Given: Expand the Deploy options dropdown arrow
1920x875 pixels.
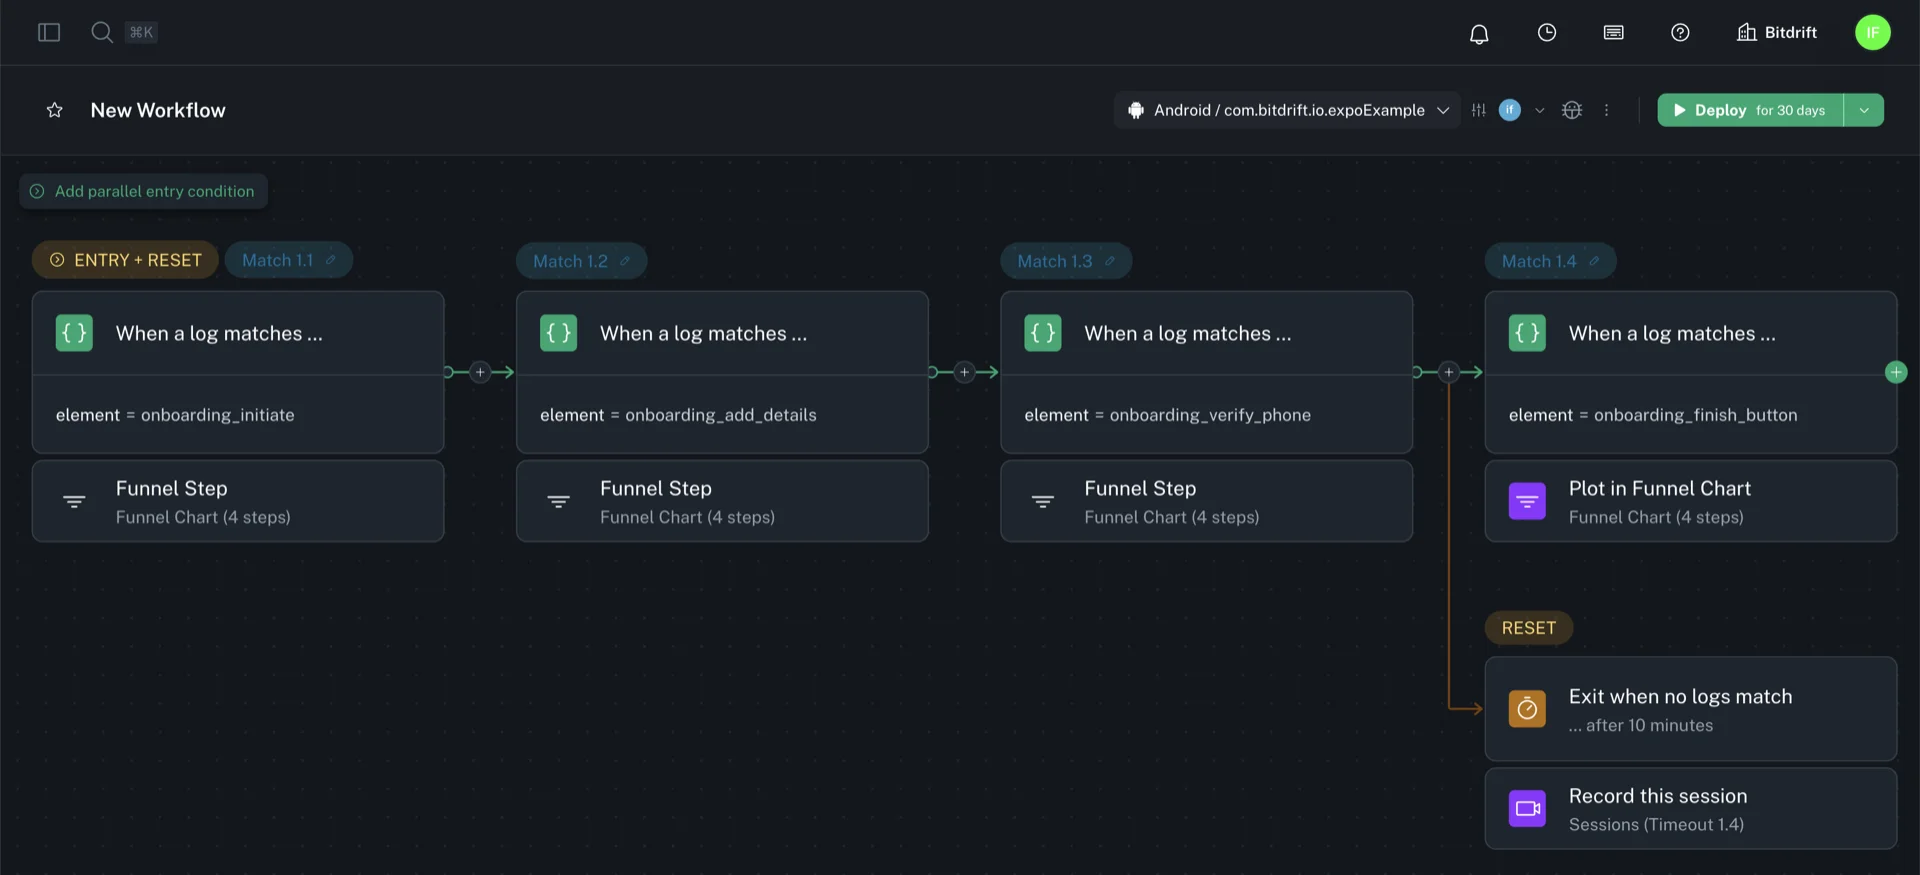Looking at the screenshot, I should click(x=1864, y=110).
